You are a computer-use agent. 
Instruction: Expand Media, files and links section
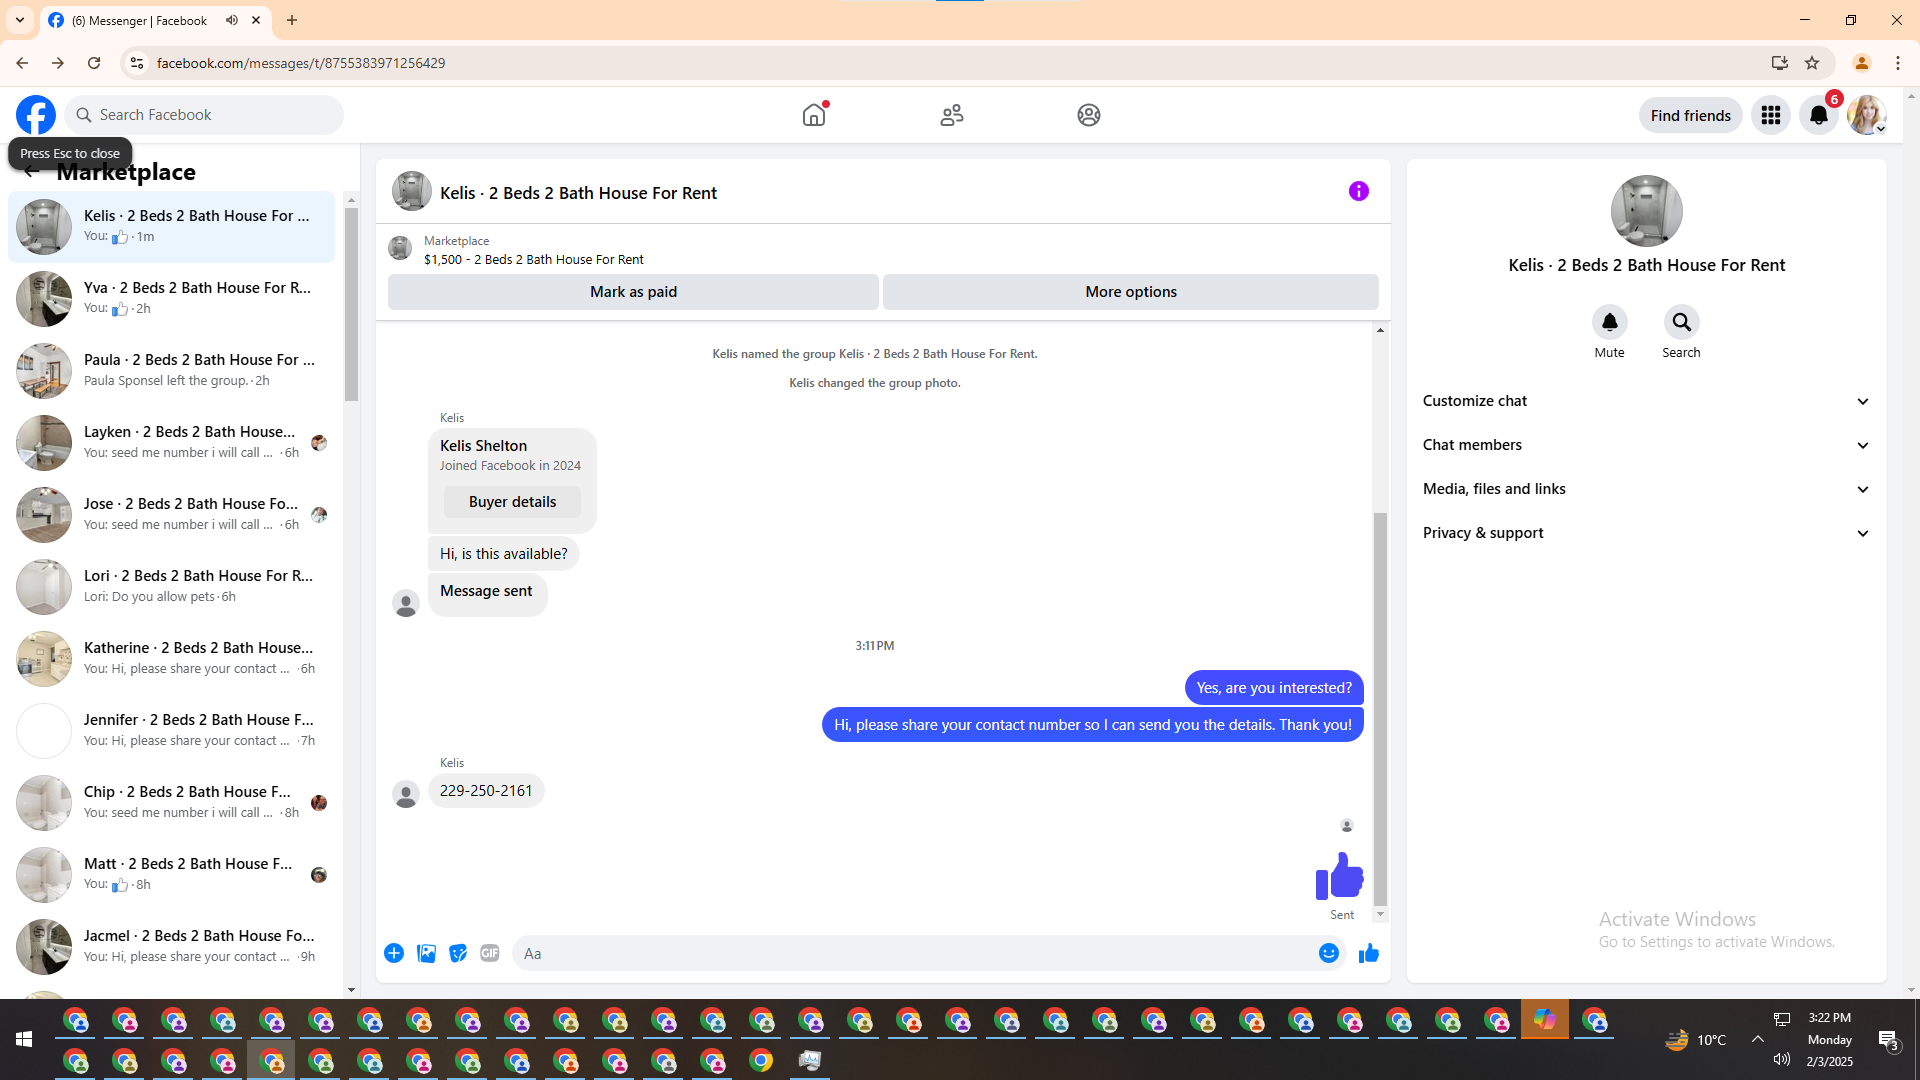[x=1646, y=489]
